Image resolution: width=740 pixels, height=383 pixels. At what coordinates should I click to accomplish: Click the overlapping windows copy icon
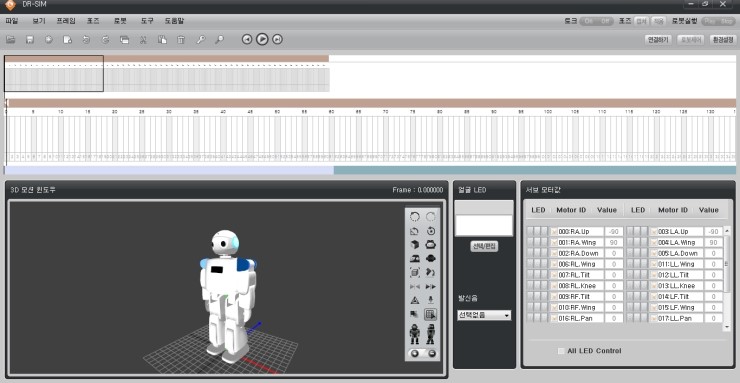tap(125, 40)
